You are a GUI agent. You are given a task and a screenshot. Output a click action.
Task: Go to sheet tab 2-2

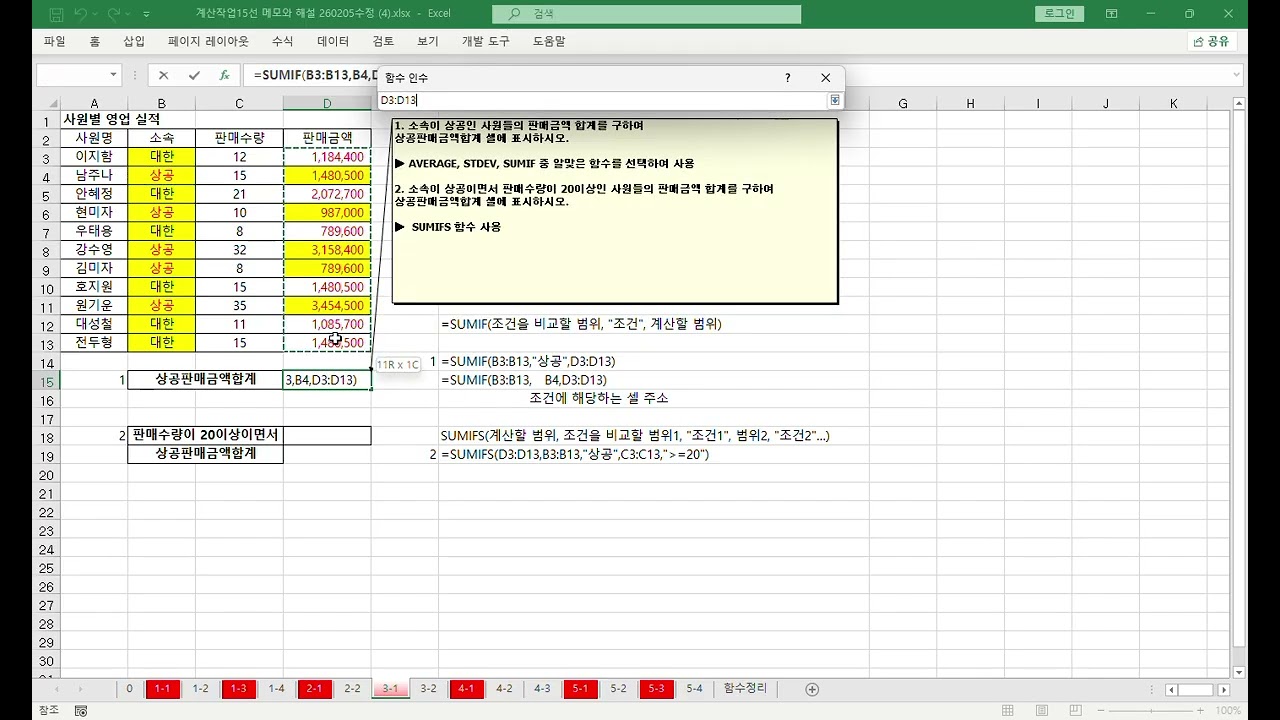[x=352, y=689]
